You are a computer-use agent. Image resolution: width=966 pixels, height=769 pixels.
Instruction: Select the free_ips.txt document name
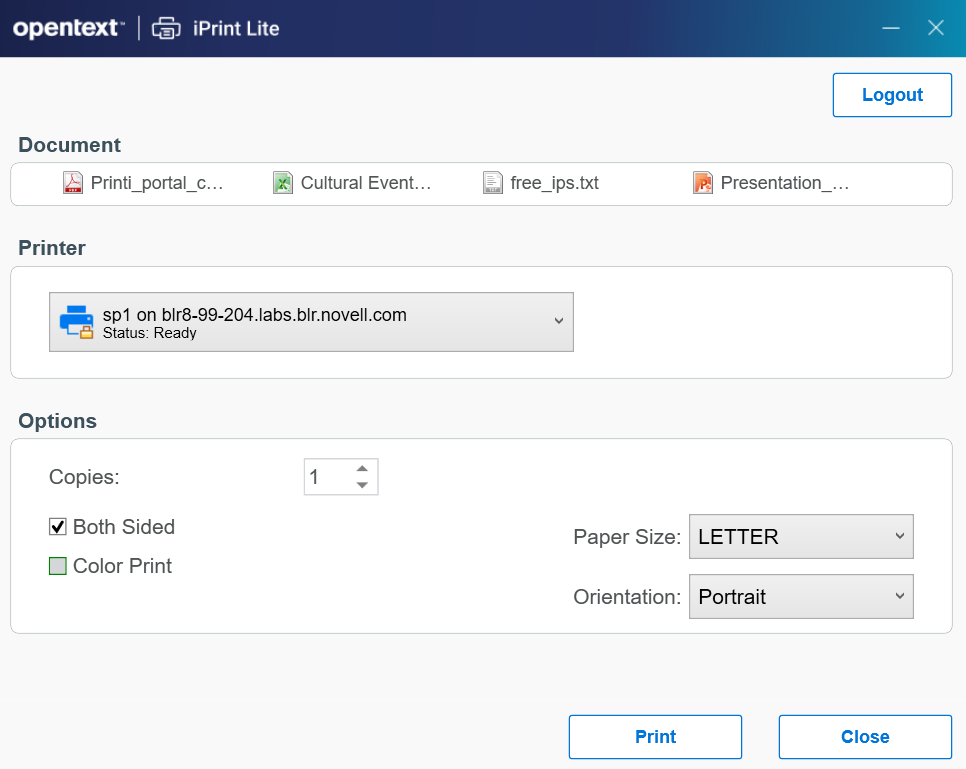[x=554, y=183]
